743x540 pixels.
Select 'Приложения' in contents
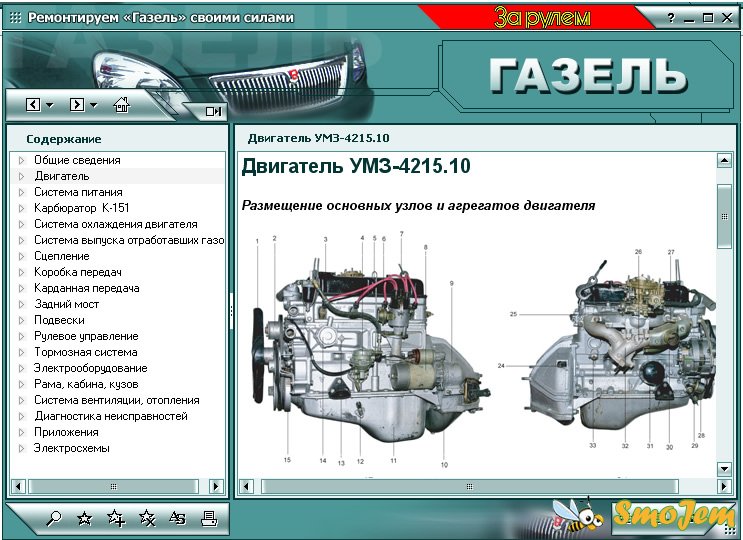pyautogui.click(x=66, y=432)
